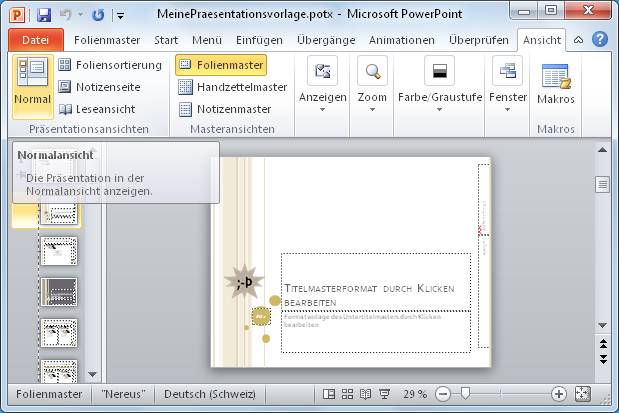Click the vertical scrollbar thumb
Screen dimensions: 619x413
602,184
